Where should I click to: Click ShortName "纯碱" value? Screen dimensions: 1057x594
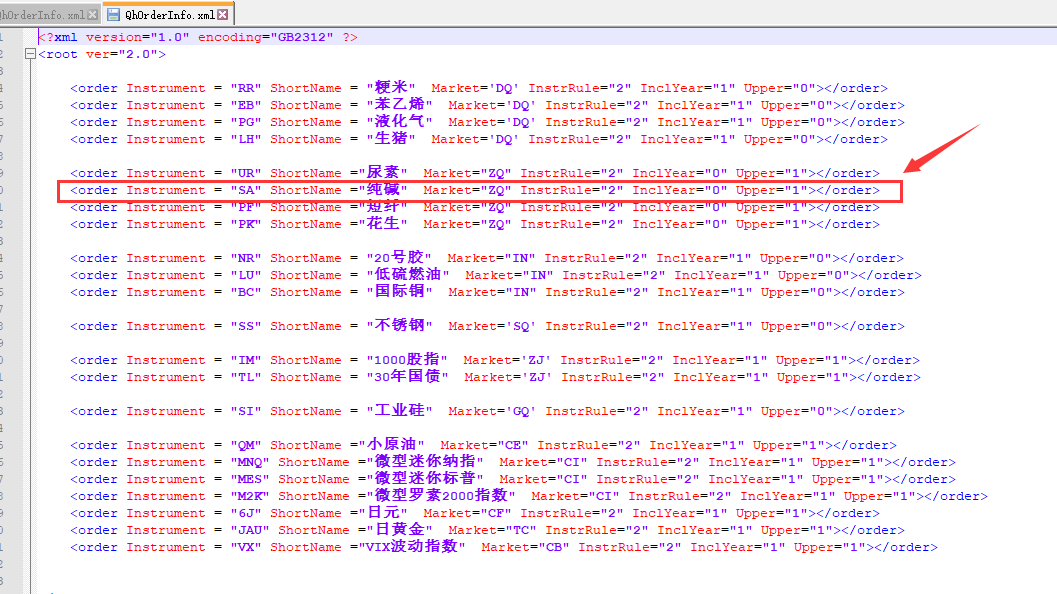click(x=383, y=189)
